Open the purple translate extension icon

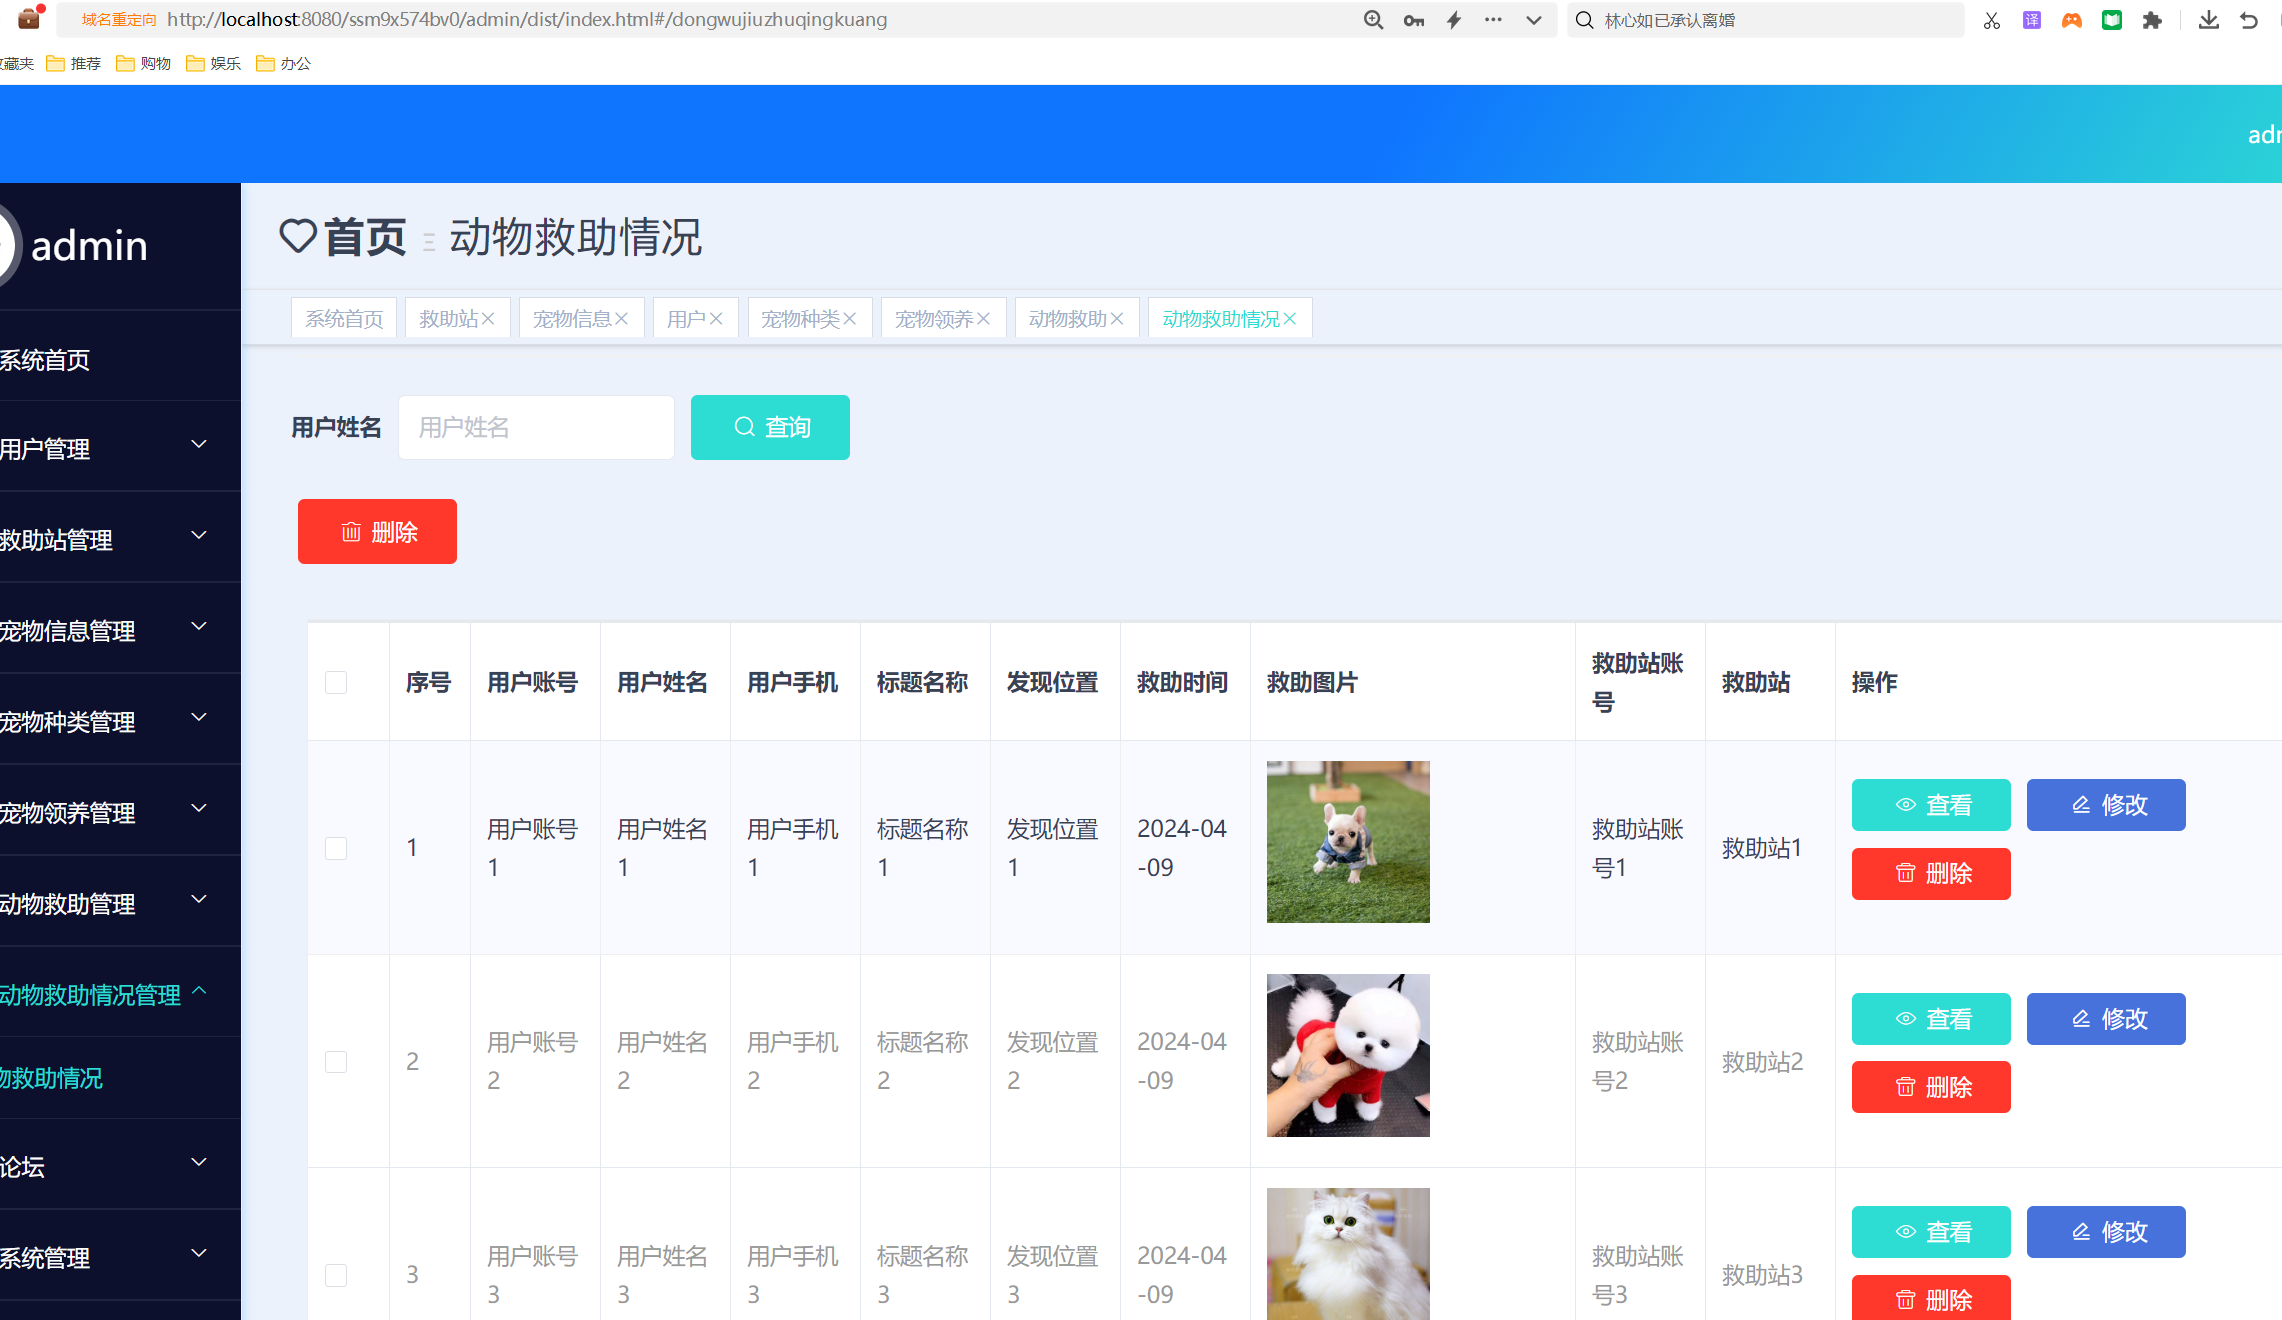click(2031, 19)
